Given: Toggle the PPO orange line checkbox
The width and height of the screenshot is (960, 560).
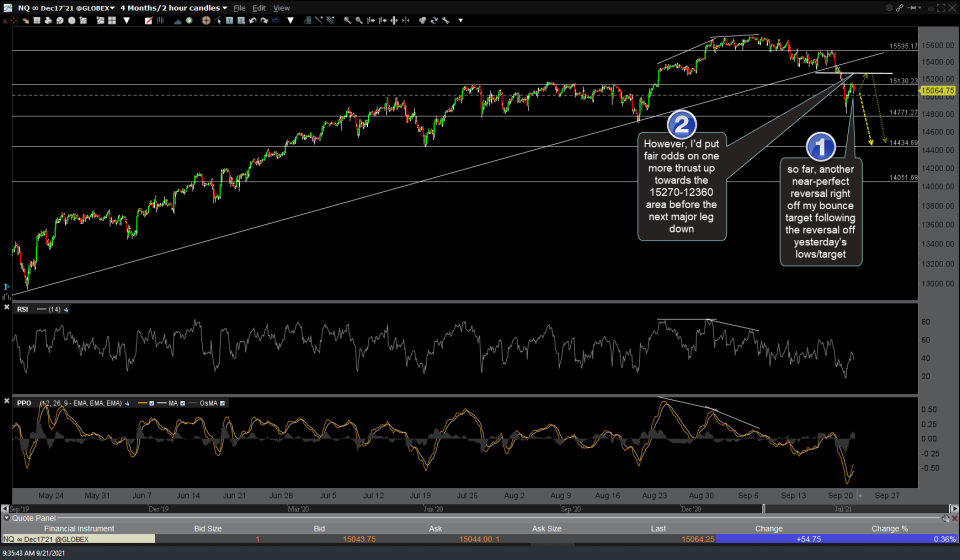Looking at the screenshot, I should [151, 403].
